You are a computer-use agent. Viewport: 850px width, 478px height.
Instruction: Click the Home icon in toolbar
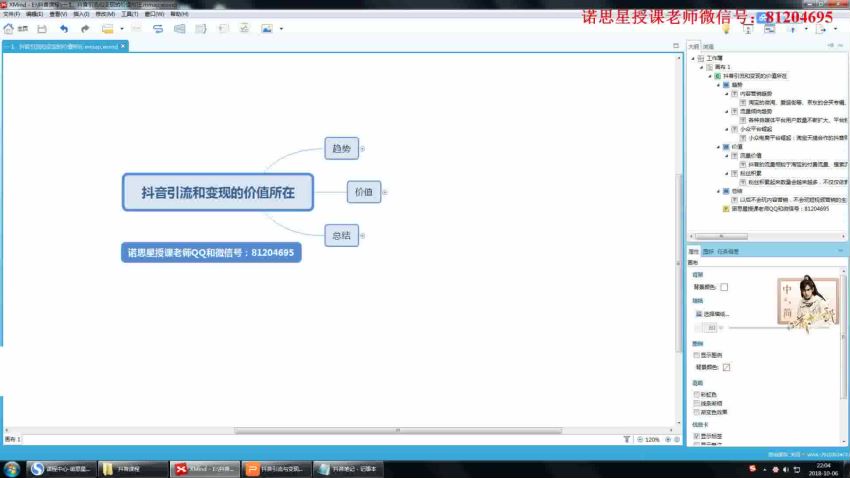tap(9, 29)
